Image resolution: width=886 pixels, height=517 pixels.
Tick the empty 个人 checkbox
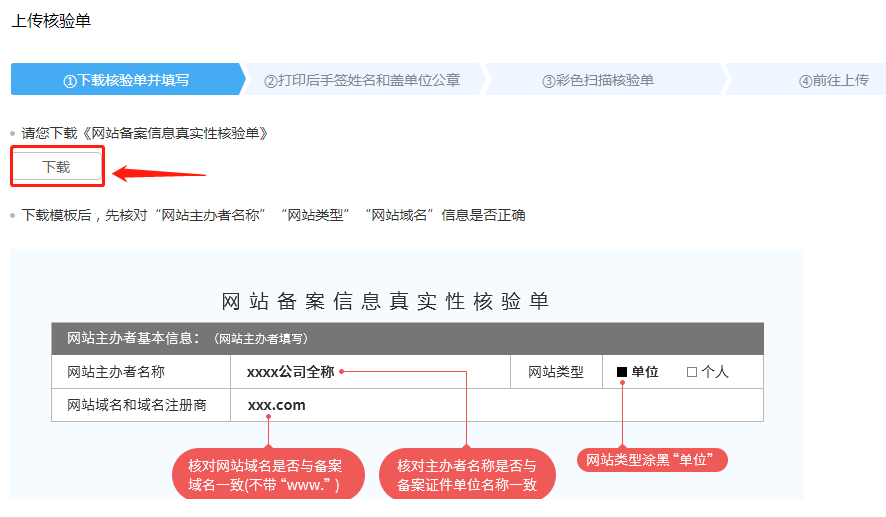click(691, 372)
